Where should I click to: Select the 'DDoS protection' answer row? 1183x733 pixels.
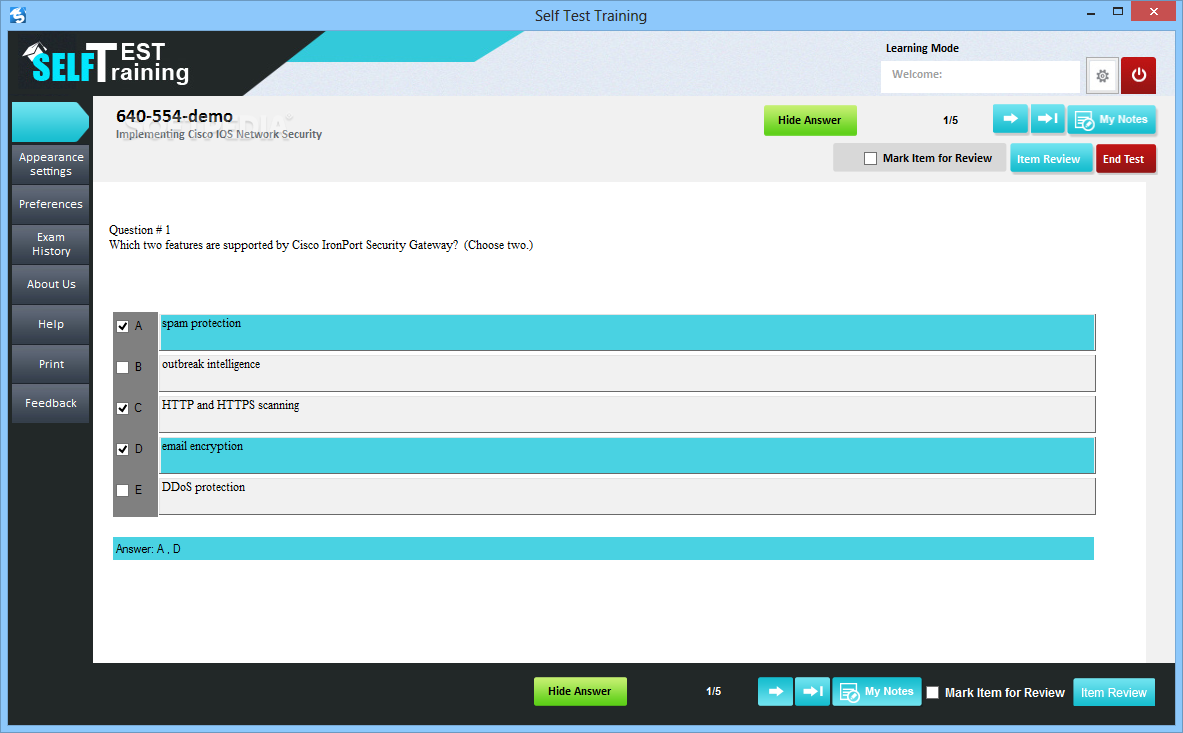tap(627, 496)
